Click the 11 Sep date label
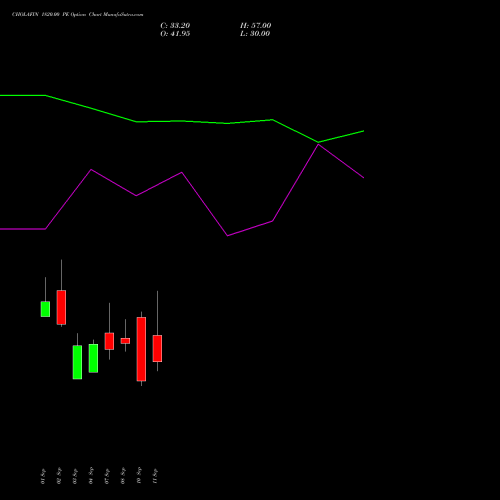The image size is (500, 500). click(x=155, y=476)
